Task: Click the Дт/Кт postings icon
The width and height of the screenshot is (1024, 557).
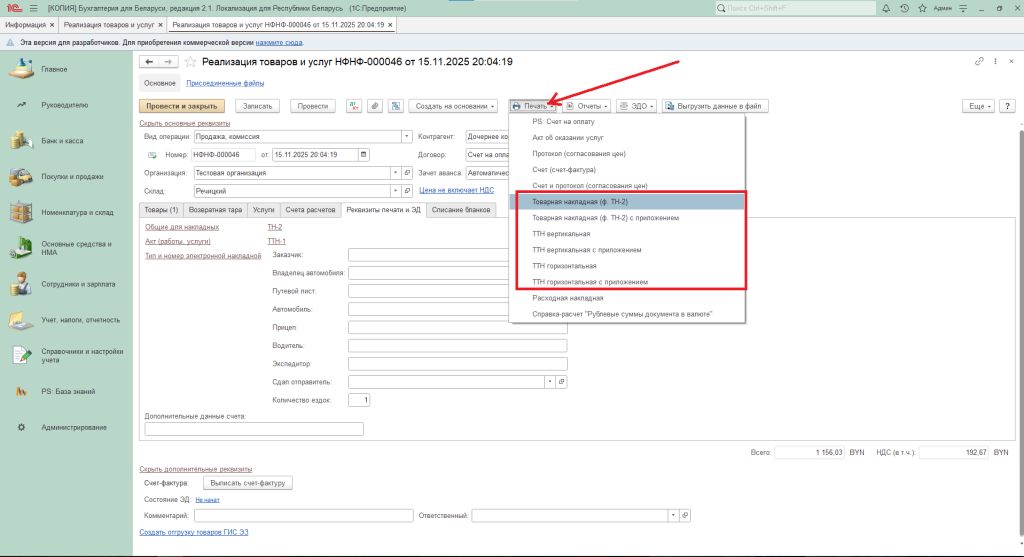Action: [353, 105]
